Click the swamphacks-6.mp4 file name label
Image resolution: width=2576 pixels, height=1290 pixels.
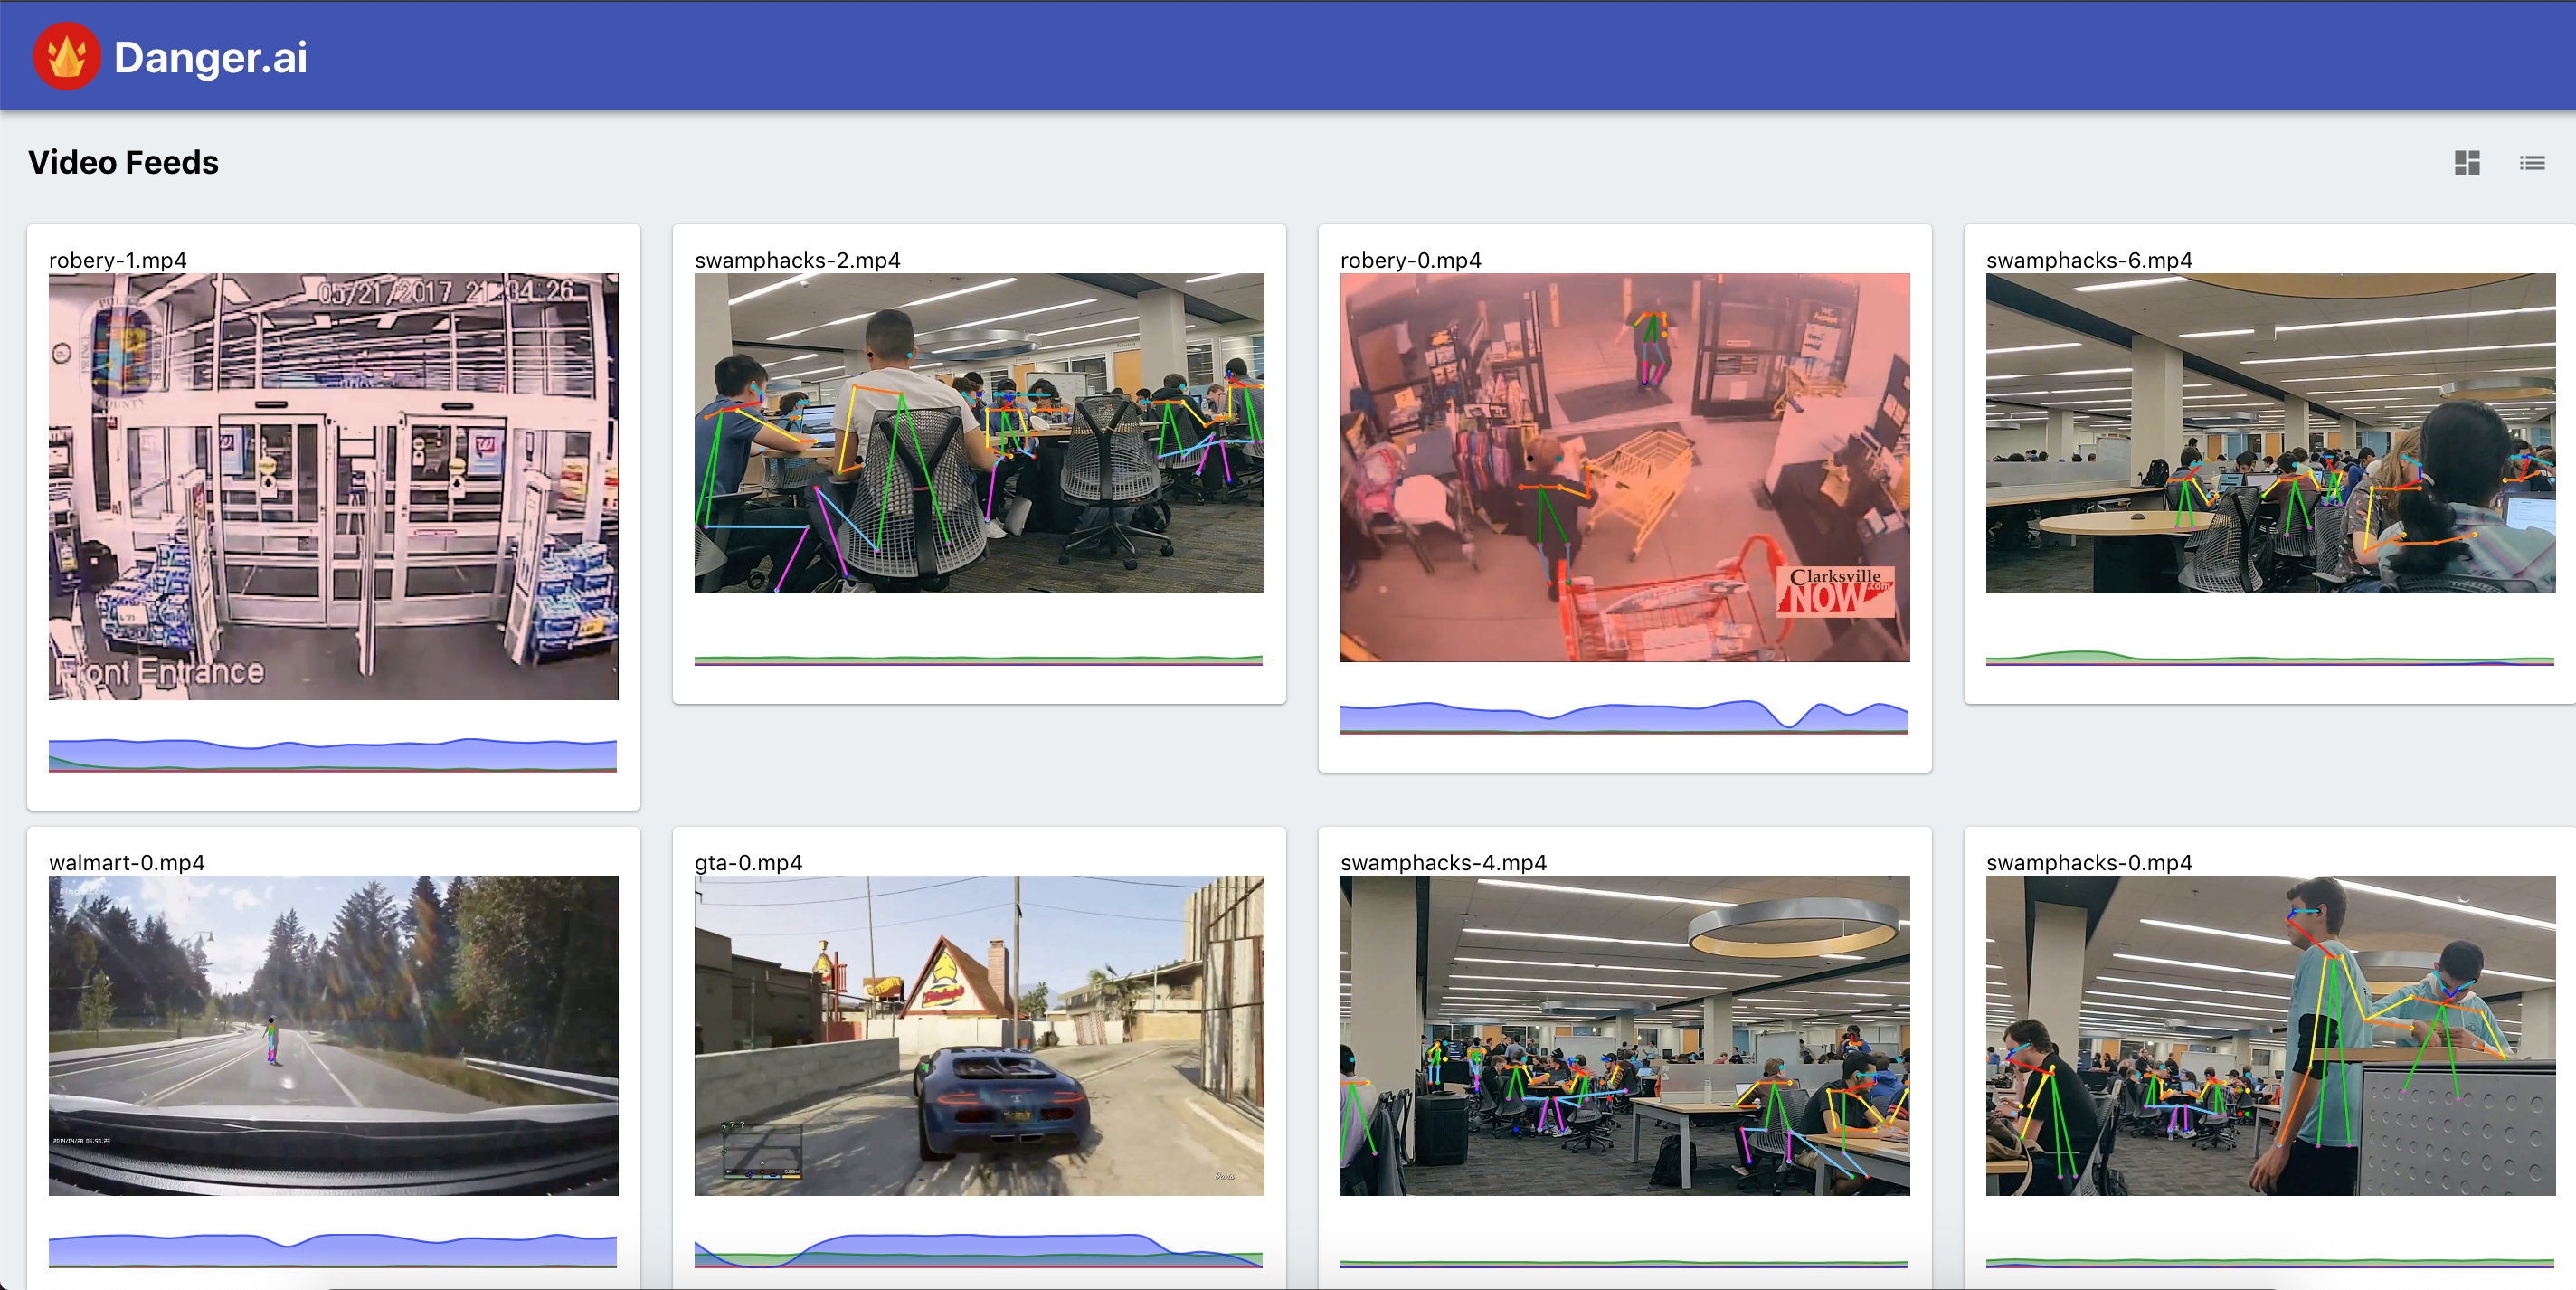[x=2088, y=260]
